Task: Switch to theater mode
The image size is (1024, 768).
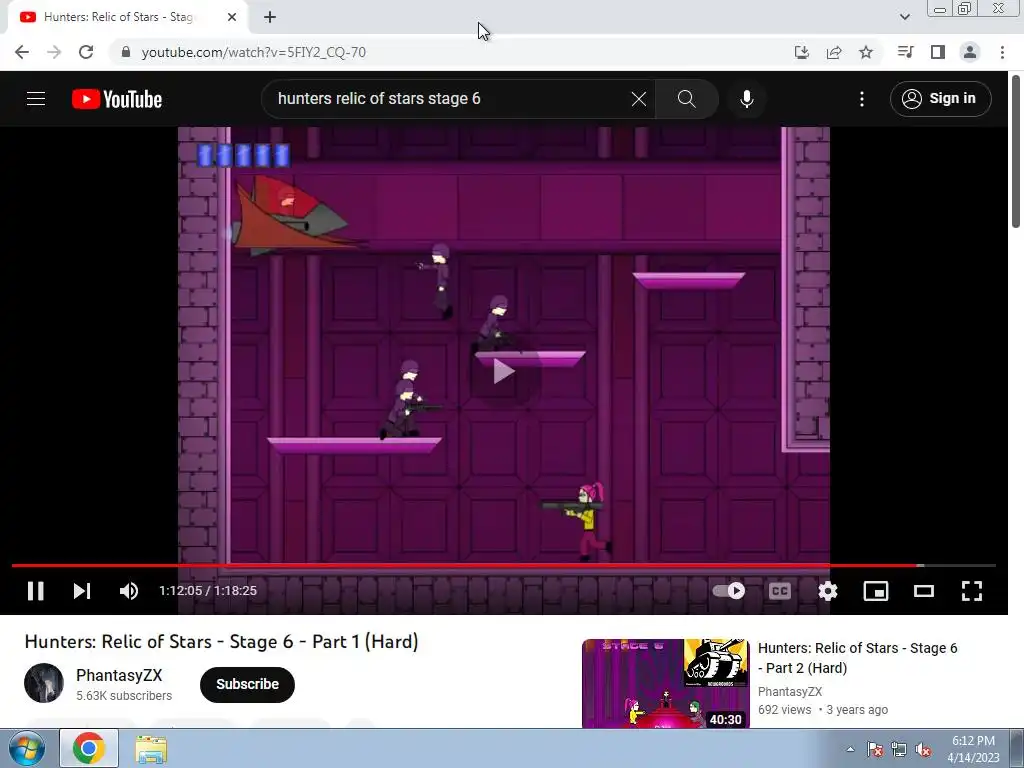Action: (923, 591)
